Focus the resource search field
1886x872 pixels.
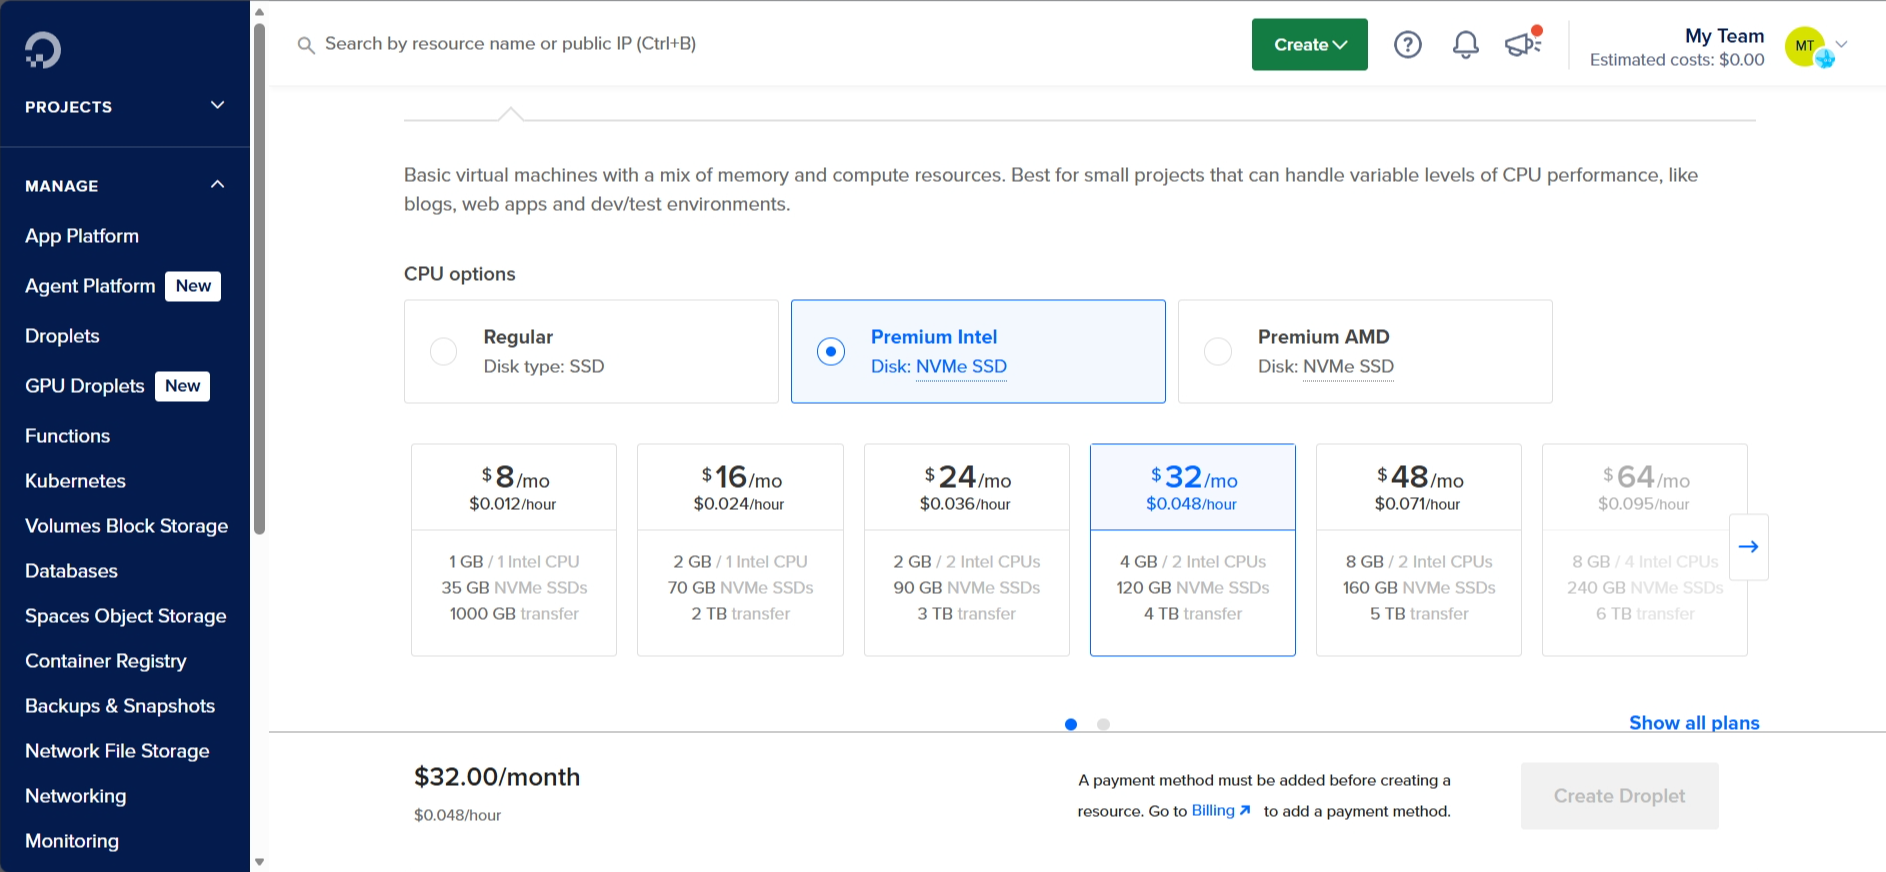tap(510, 44)
